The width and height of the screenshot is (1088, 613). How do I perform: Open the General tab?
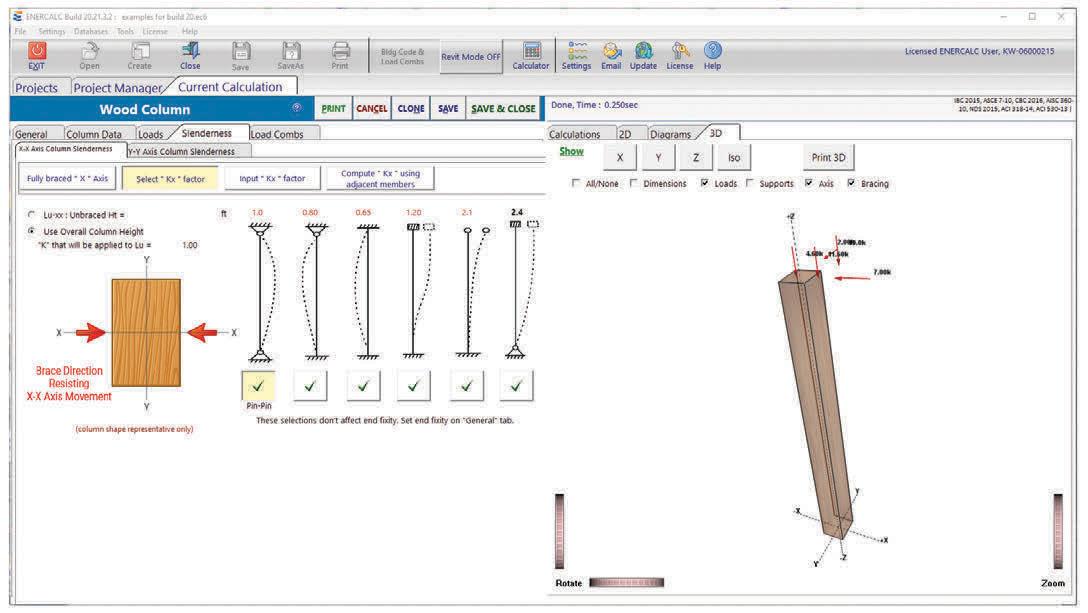(x=31, y=134)
